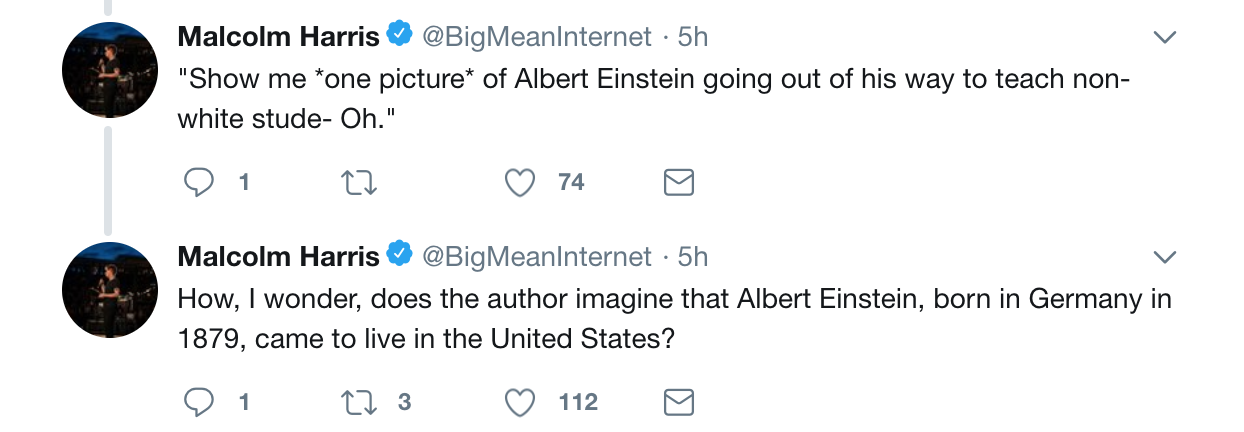Screen dimensions: 1244x432
Task: Send the "Show me one picture" tweet via message
Action: pyautogui.click(x=679, y=182)
